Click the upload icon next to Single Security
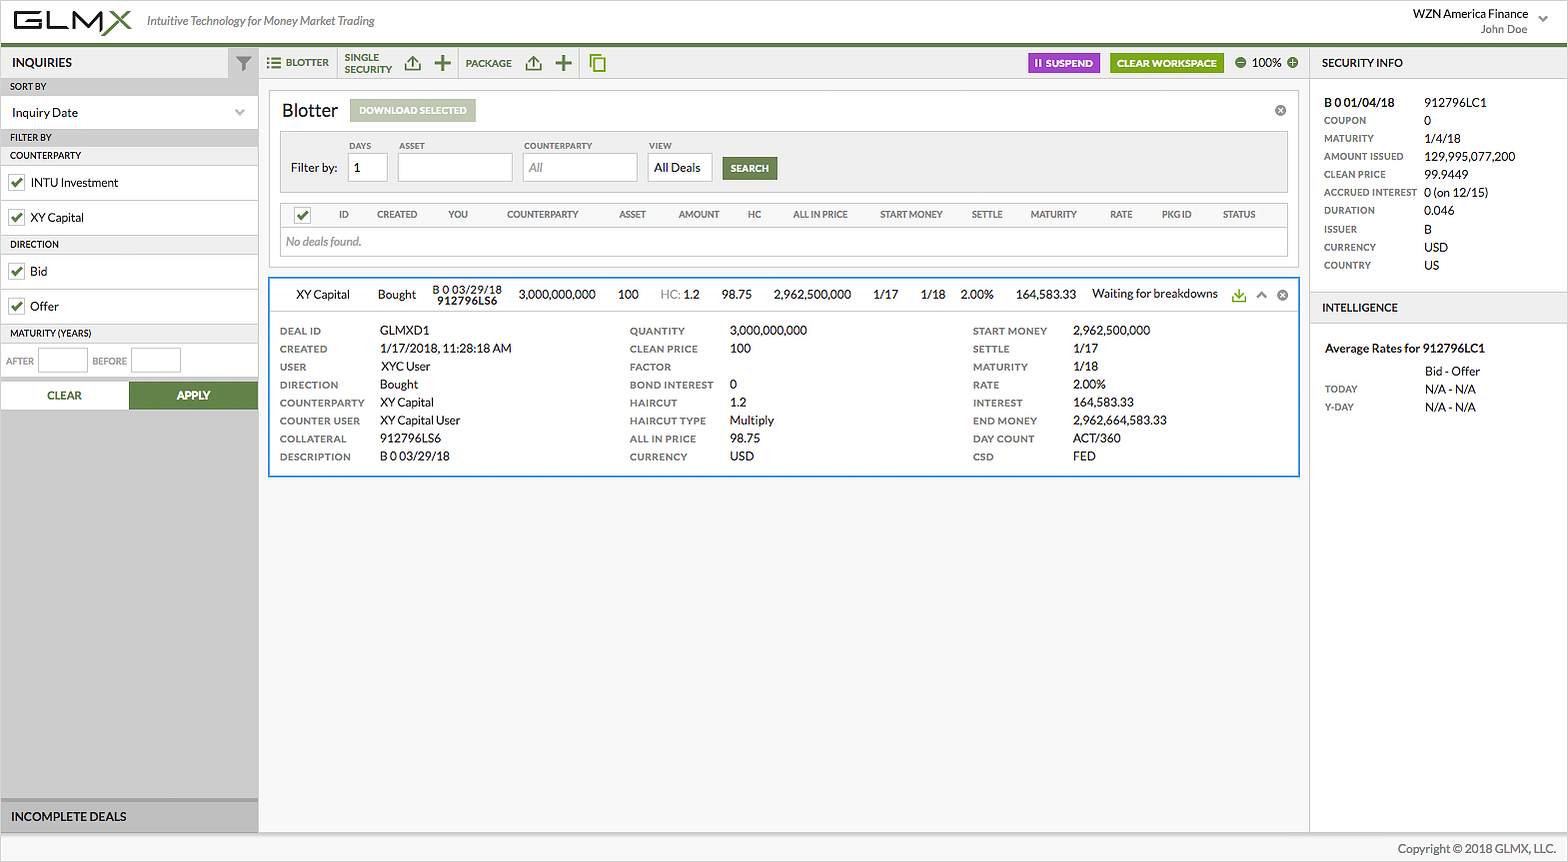This screenshot has height=862, width=1568. (x=413, y=63)
